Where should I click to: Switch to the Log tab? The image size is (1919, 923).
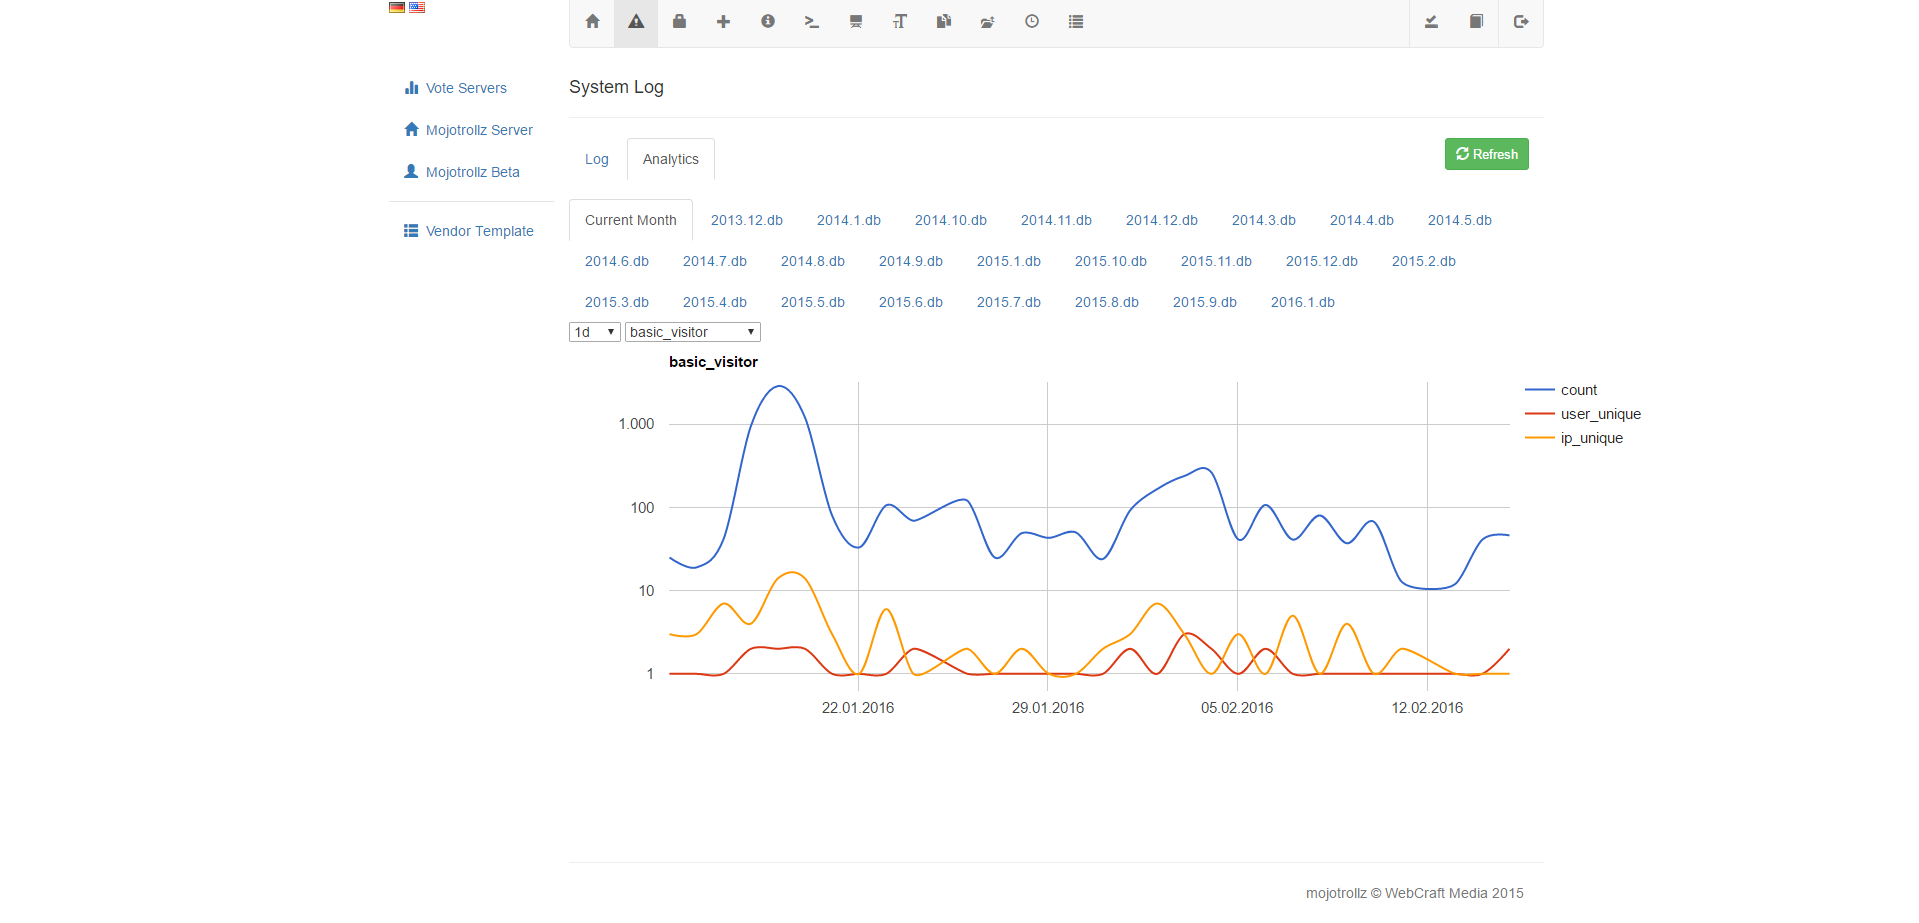tap(596, 159)
